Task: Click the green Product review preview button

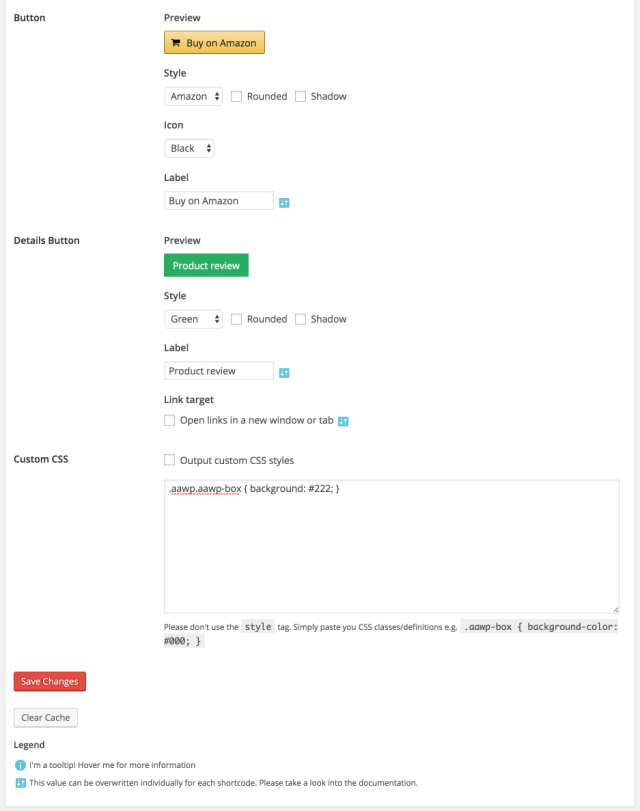Action: click(x=205, y=266)
